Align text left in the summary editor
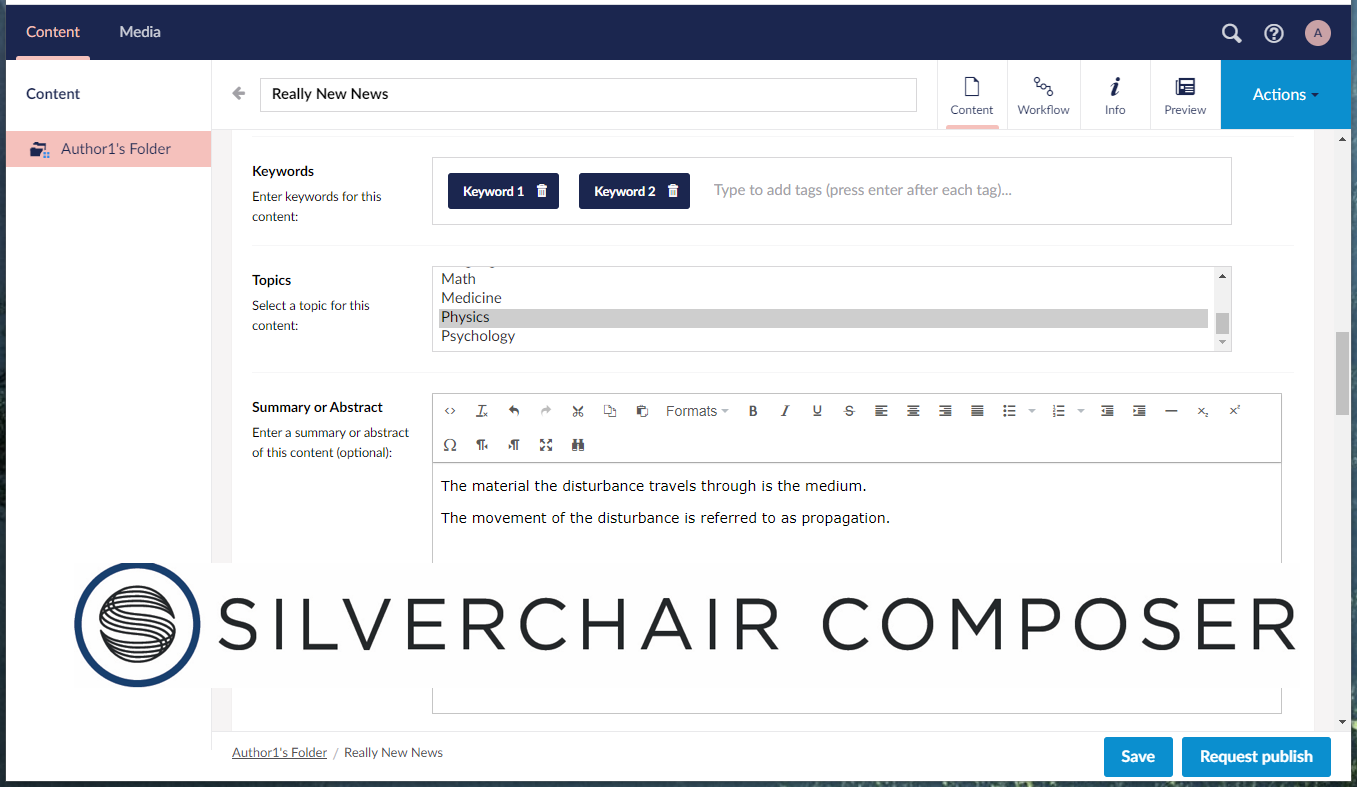The image size is (1357, 787). [881, 411]
